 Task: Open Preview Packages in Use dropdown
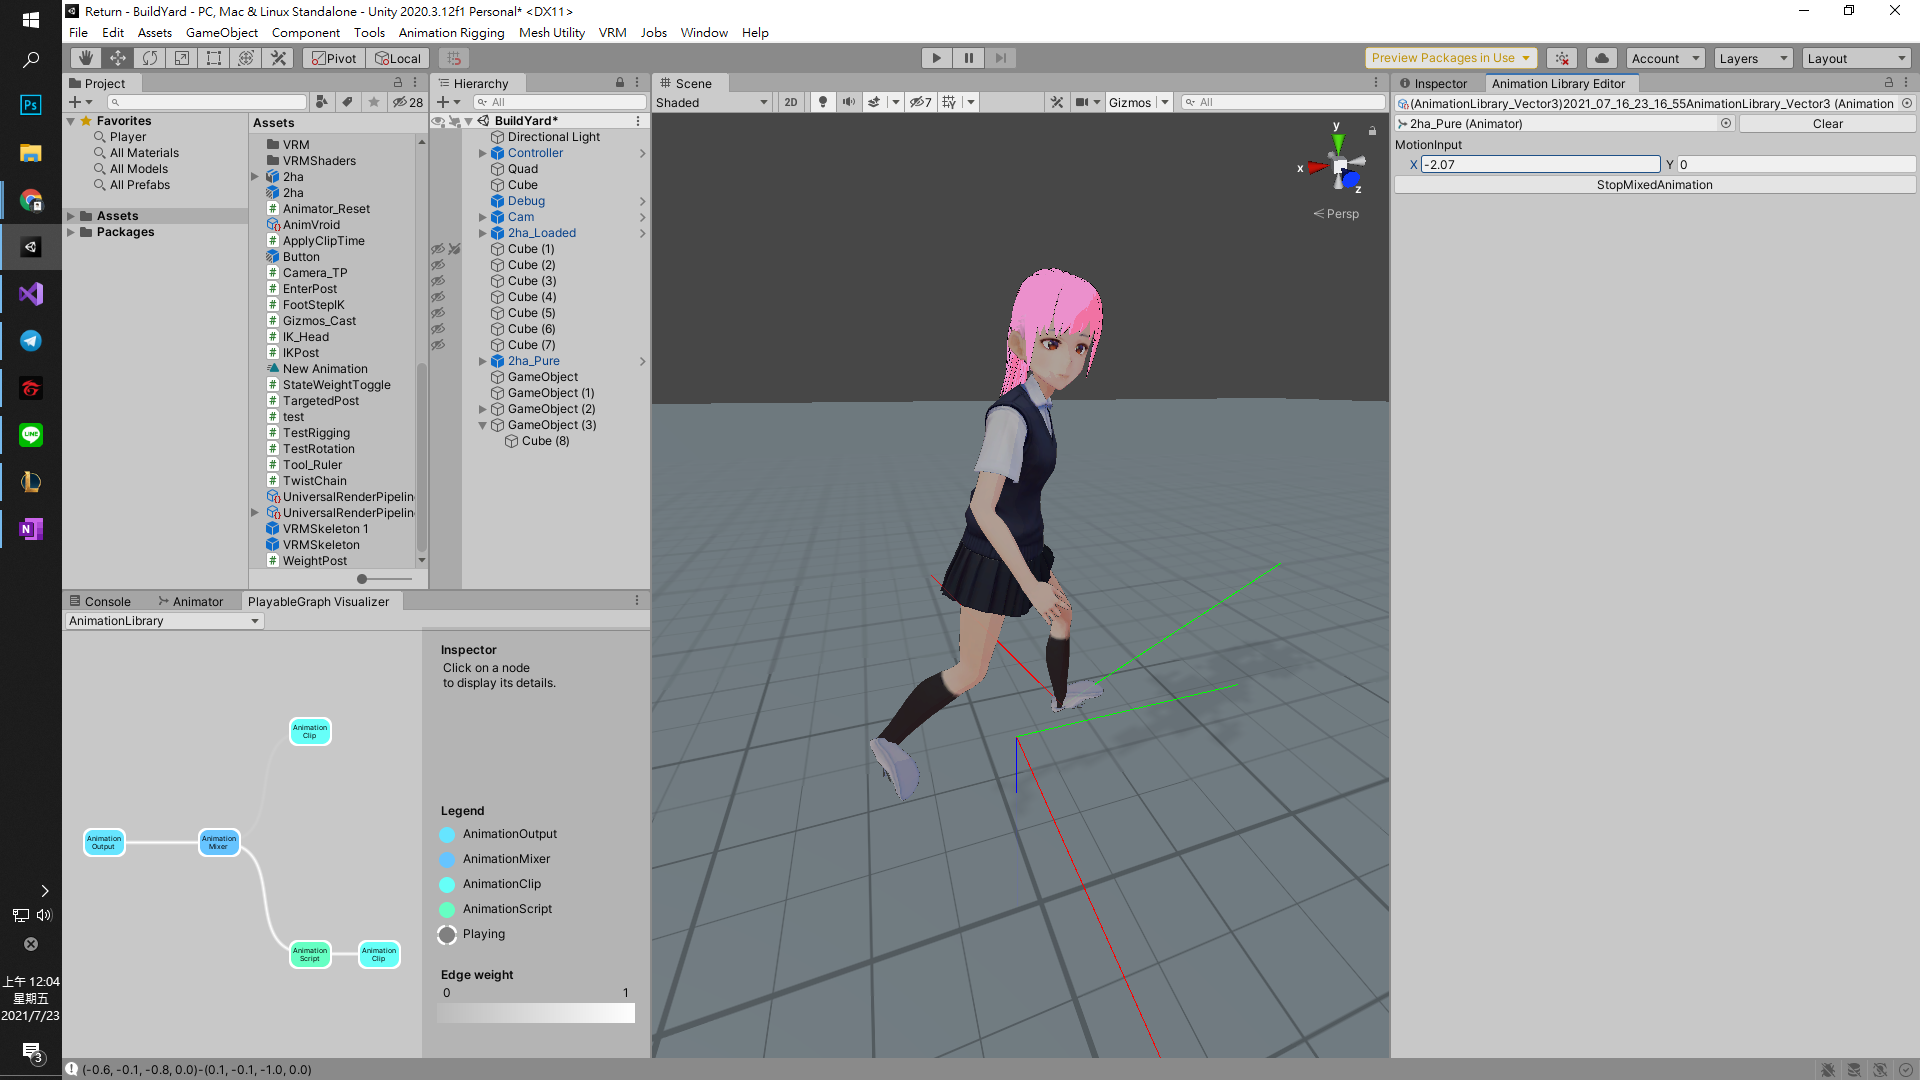pyautogui.click(x=1450, y=58)
